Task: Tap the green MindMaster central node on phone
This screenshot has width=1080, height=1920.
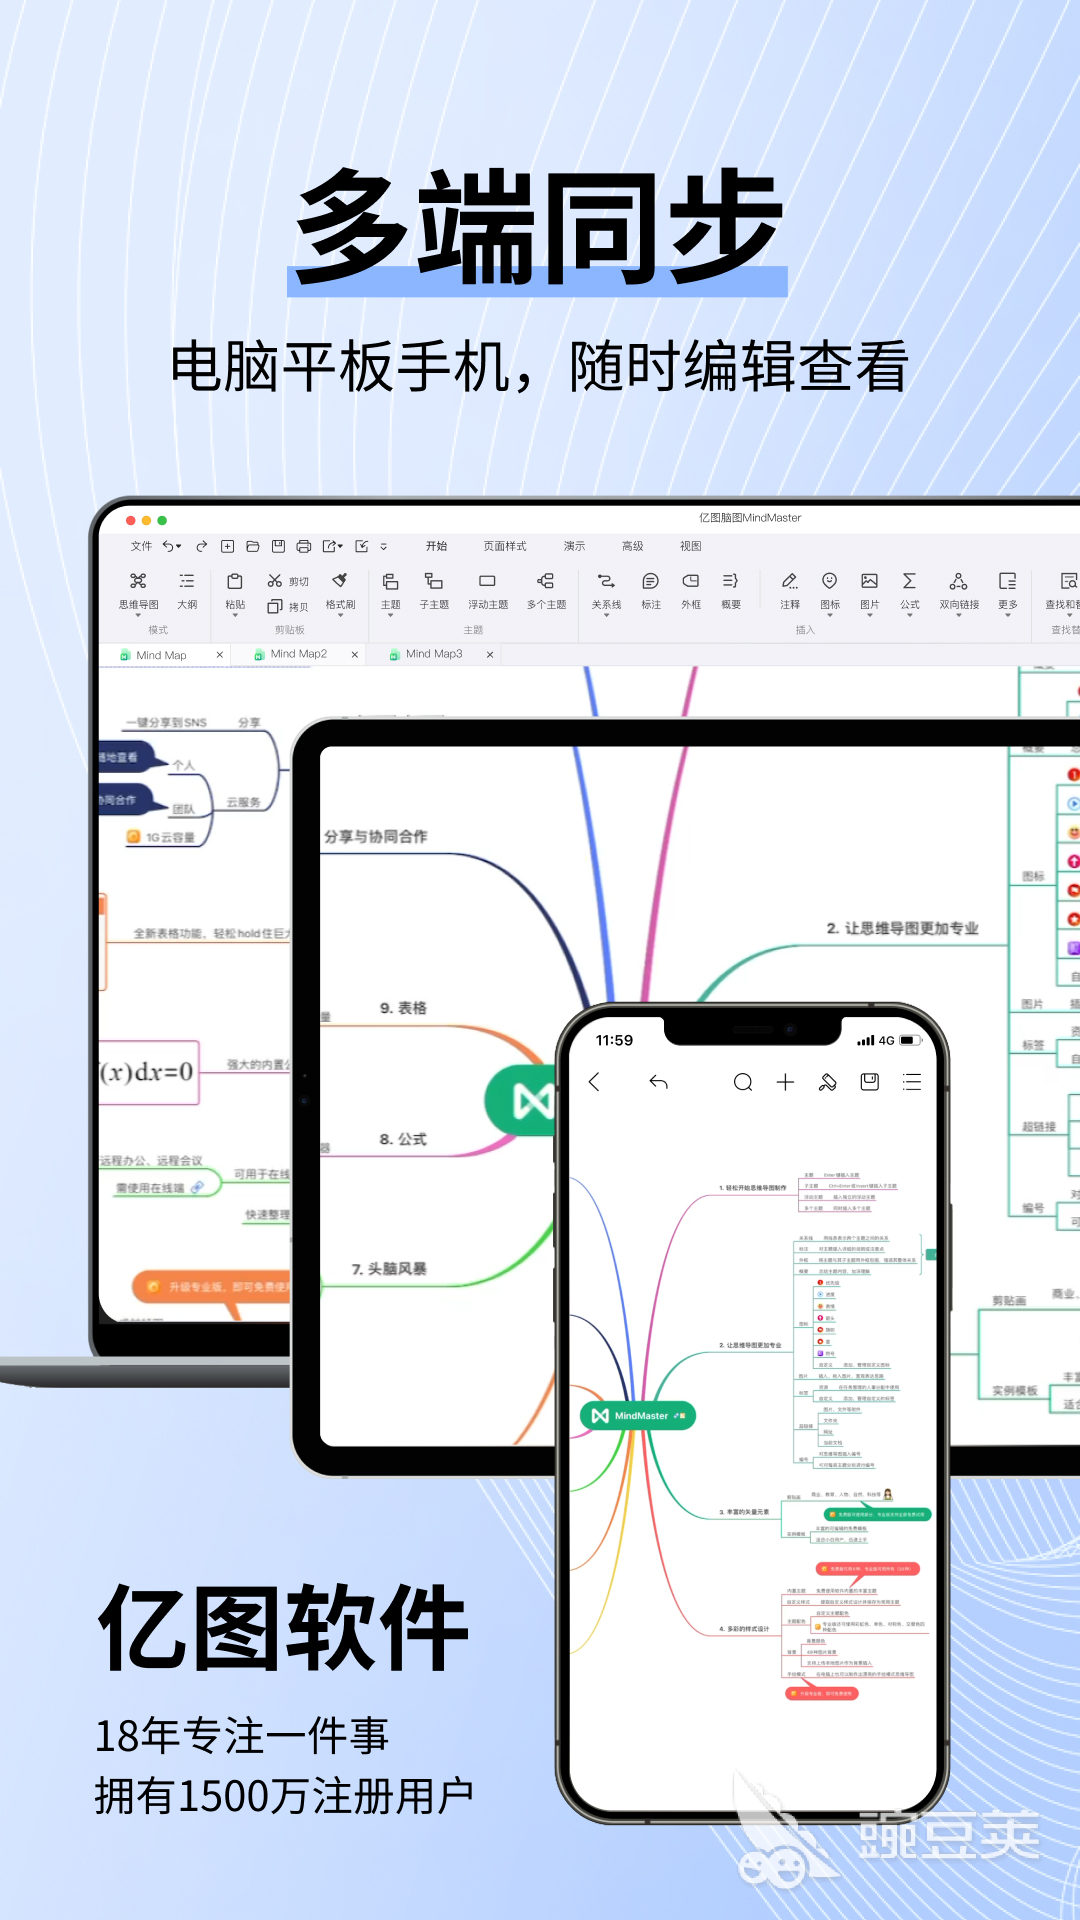Action: (x=637, y=1416)
